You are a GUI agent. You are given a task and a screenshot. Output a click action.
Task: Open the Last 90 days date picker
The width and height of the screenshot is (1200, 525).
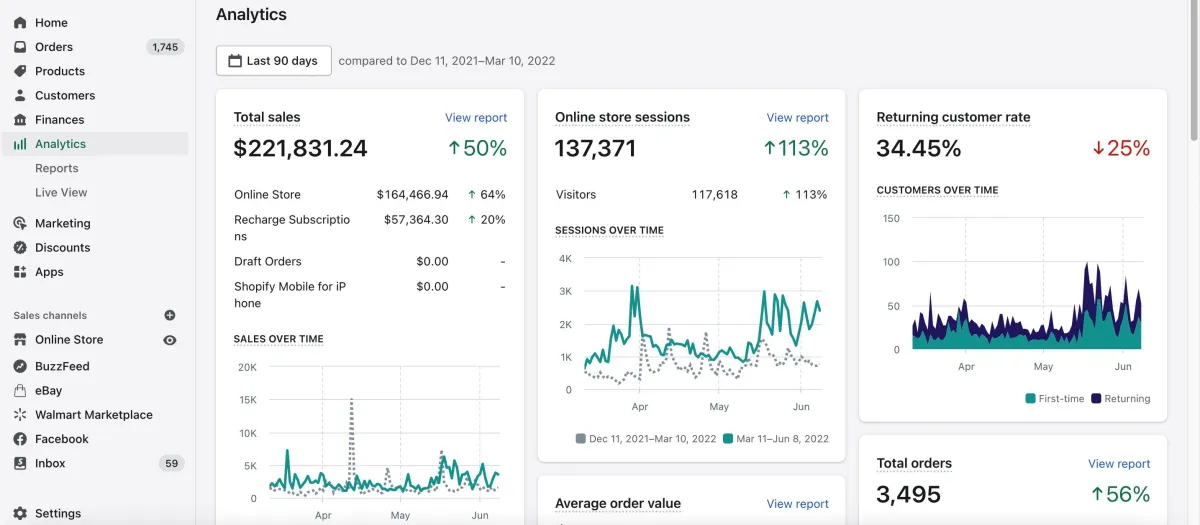[274, 61]
